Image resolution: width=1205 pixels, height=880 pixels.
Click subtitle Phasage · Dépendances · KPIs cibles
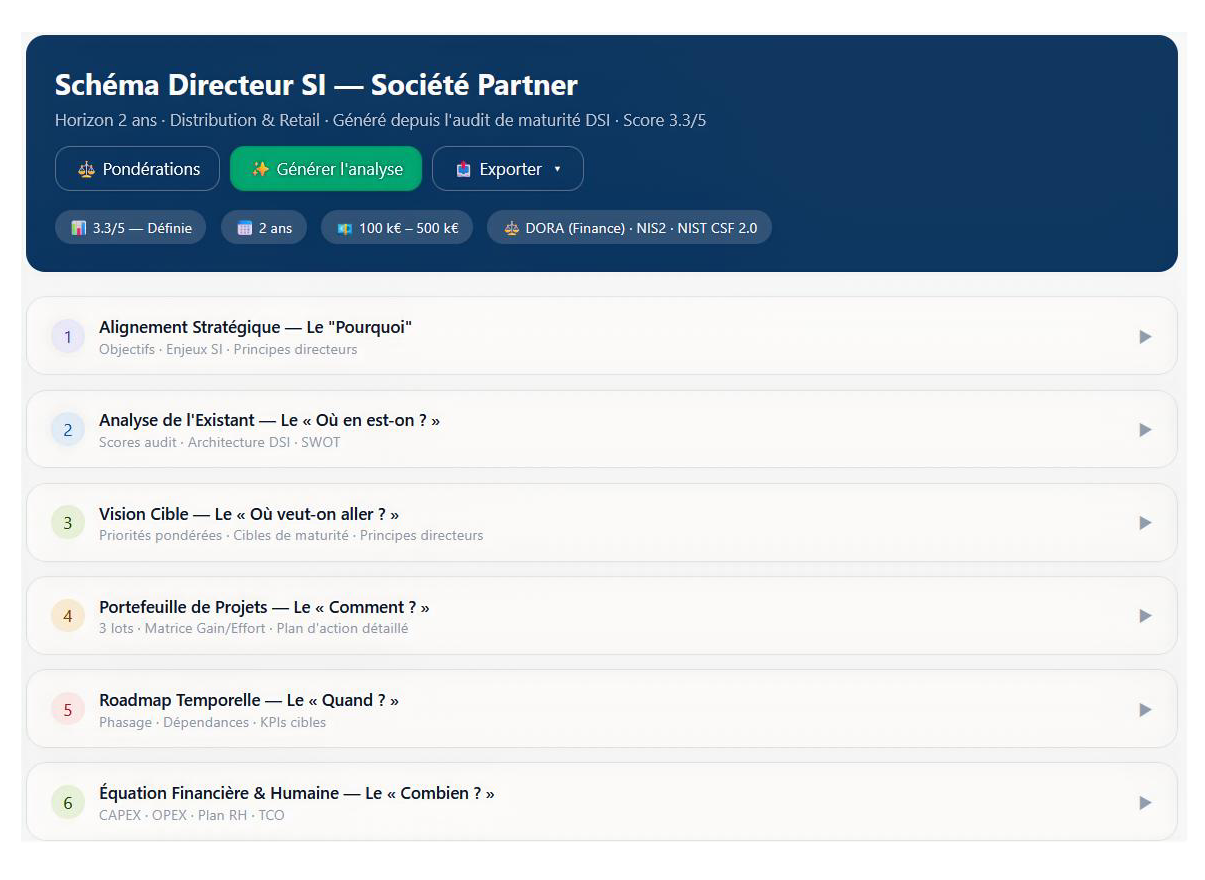tap(213, 722)
